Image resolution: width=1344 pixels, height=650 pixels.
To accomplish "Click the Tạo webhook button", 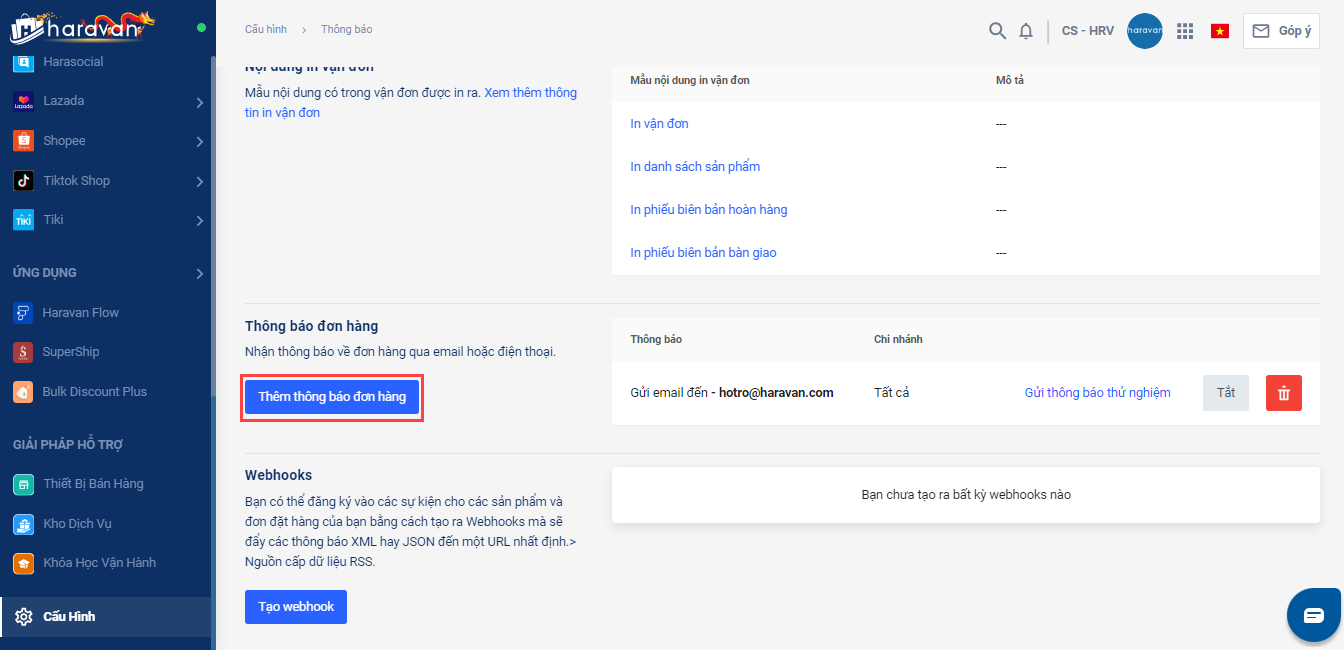I will (x=296, y=607).
